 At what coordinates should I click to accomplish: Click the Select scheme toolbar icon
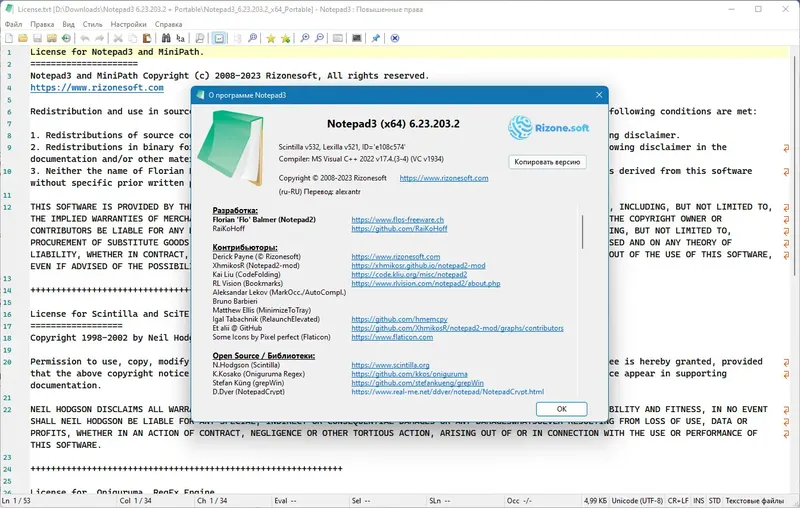click(x=338, y=38)
